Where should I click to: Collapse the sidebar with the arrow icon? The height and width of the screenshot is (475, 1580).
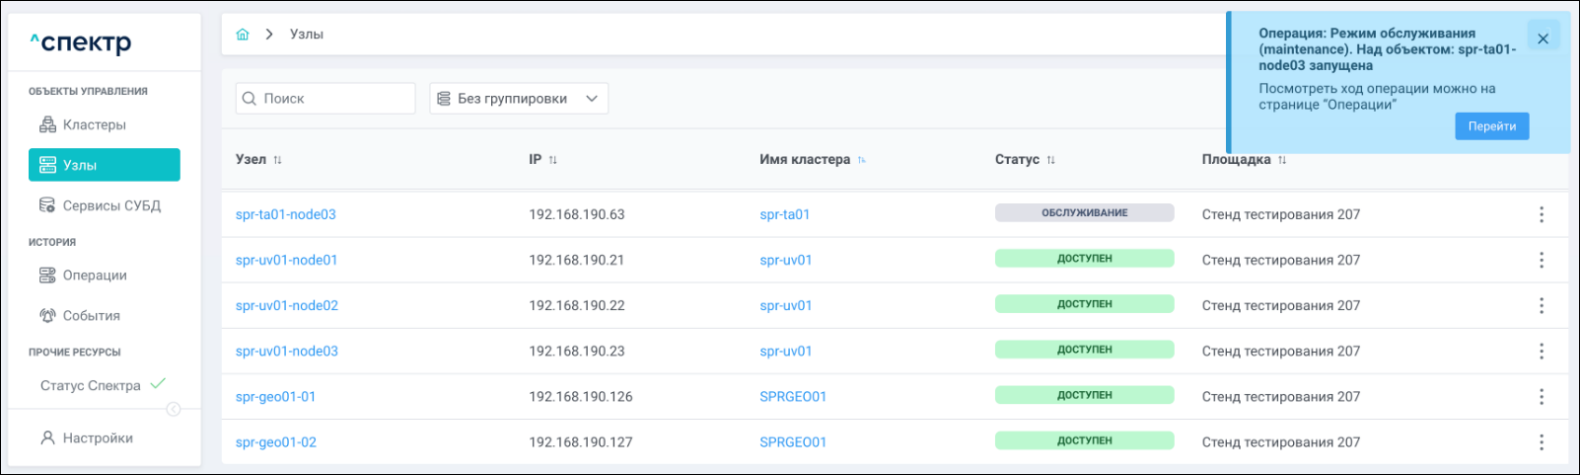[174, 409]
